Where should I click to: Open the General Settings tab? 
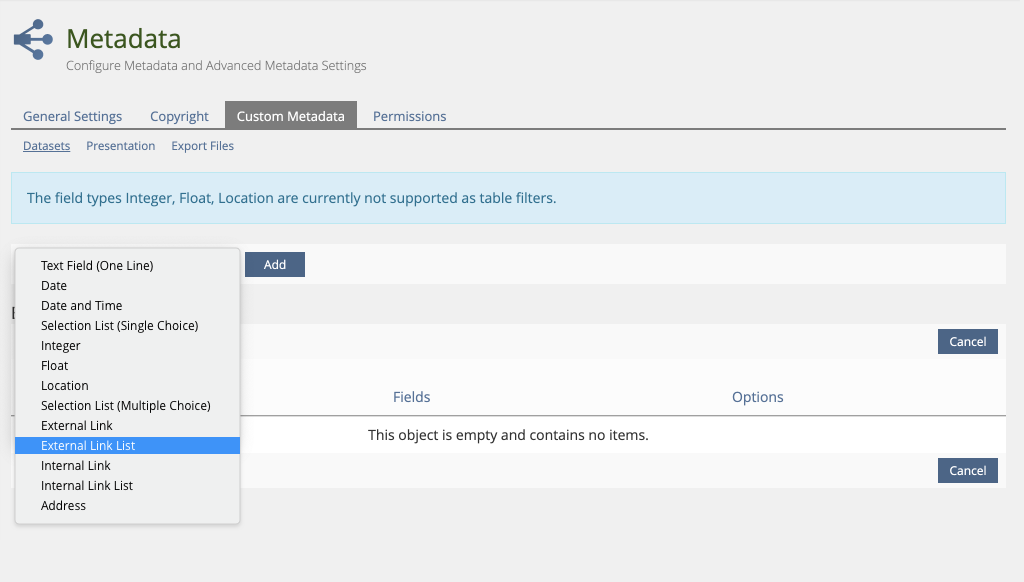click(72, 116)
